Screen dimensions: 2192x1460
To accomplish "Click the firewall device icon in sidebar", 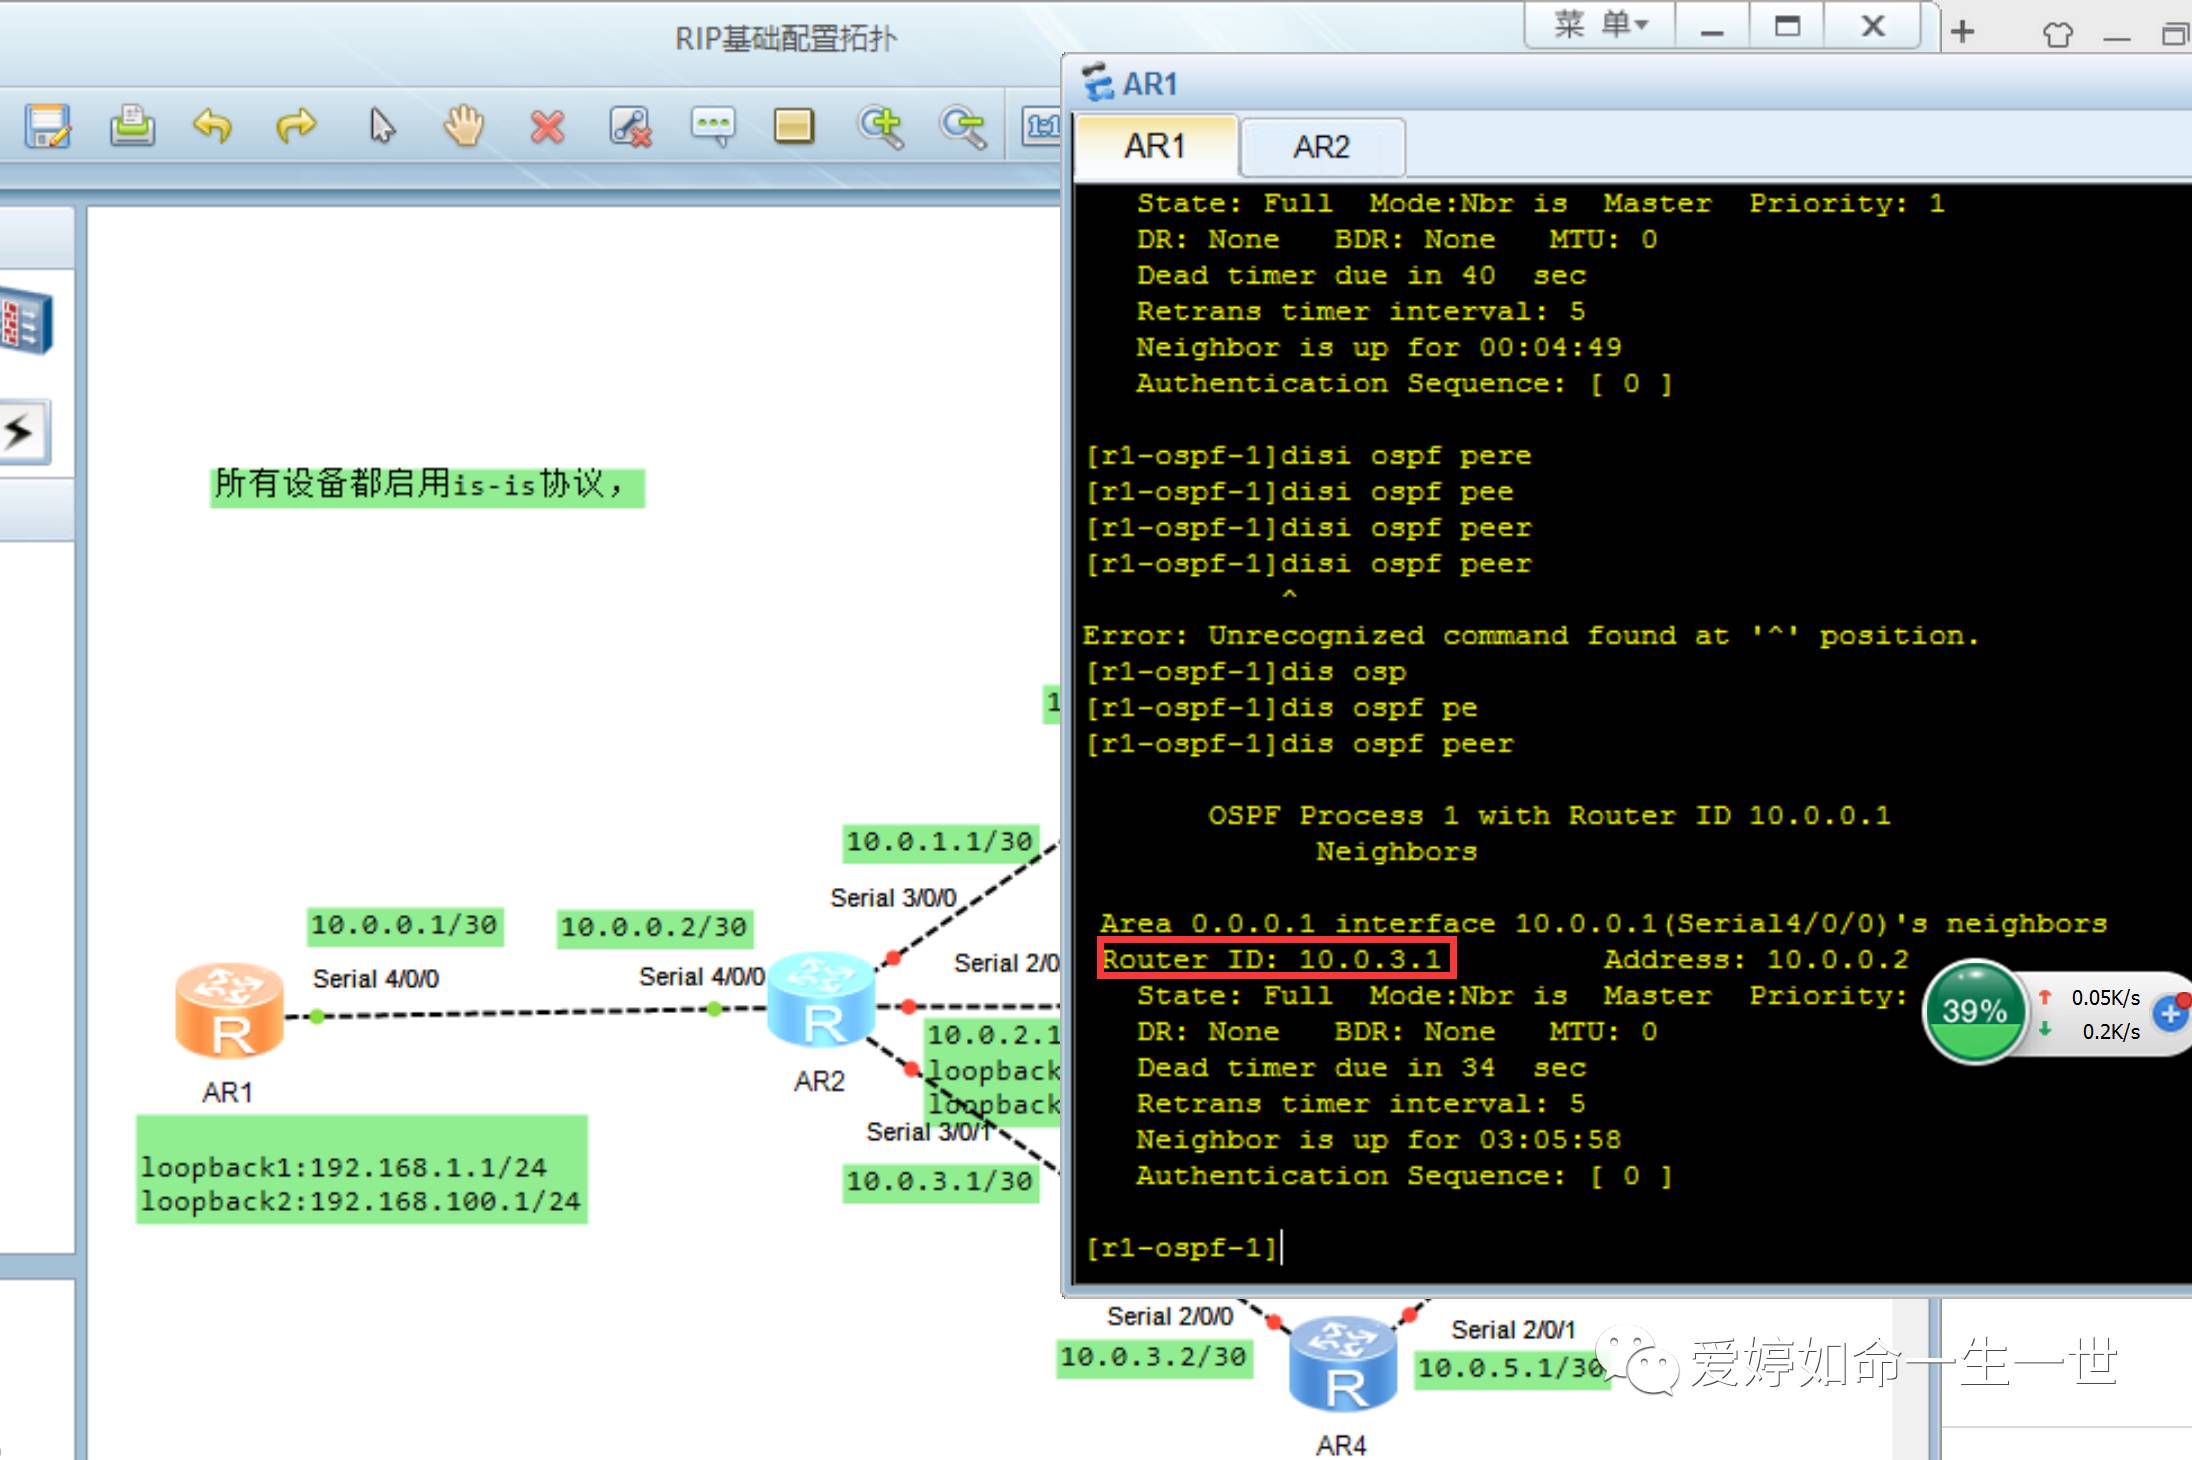I will 25,322.
